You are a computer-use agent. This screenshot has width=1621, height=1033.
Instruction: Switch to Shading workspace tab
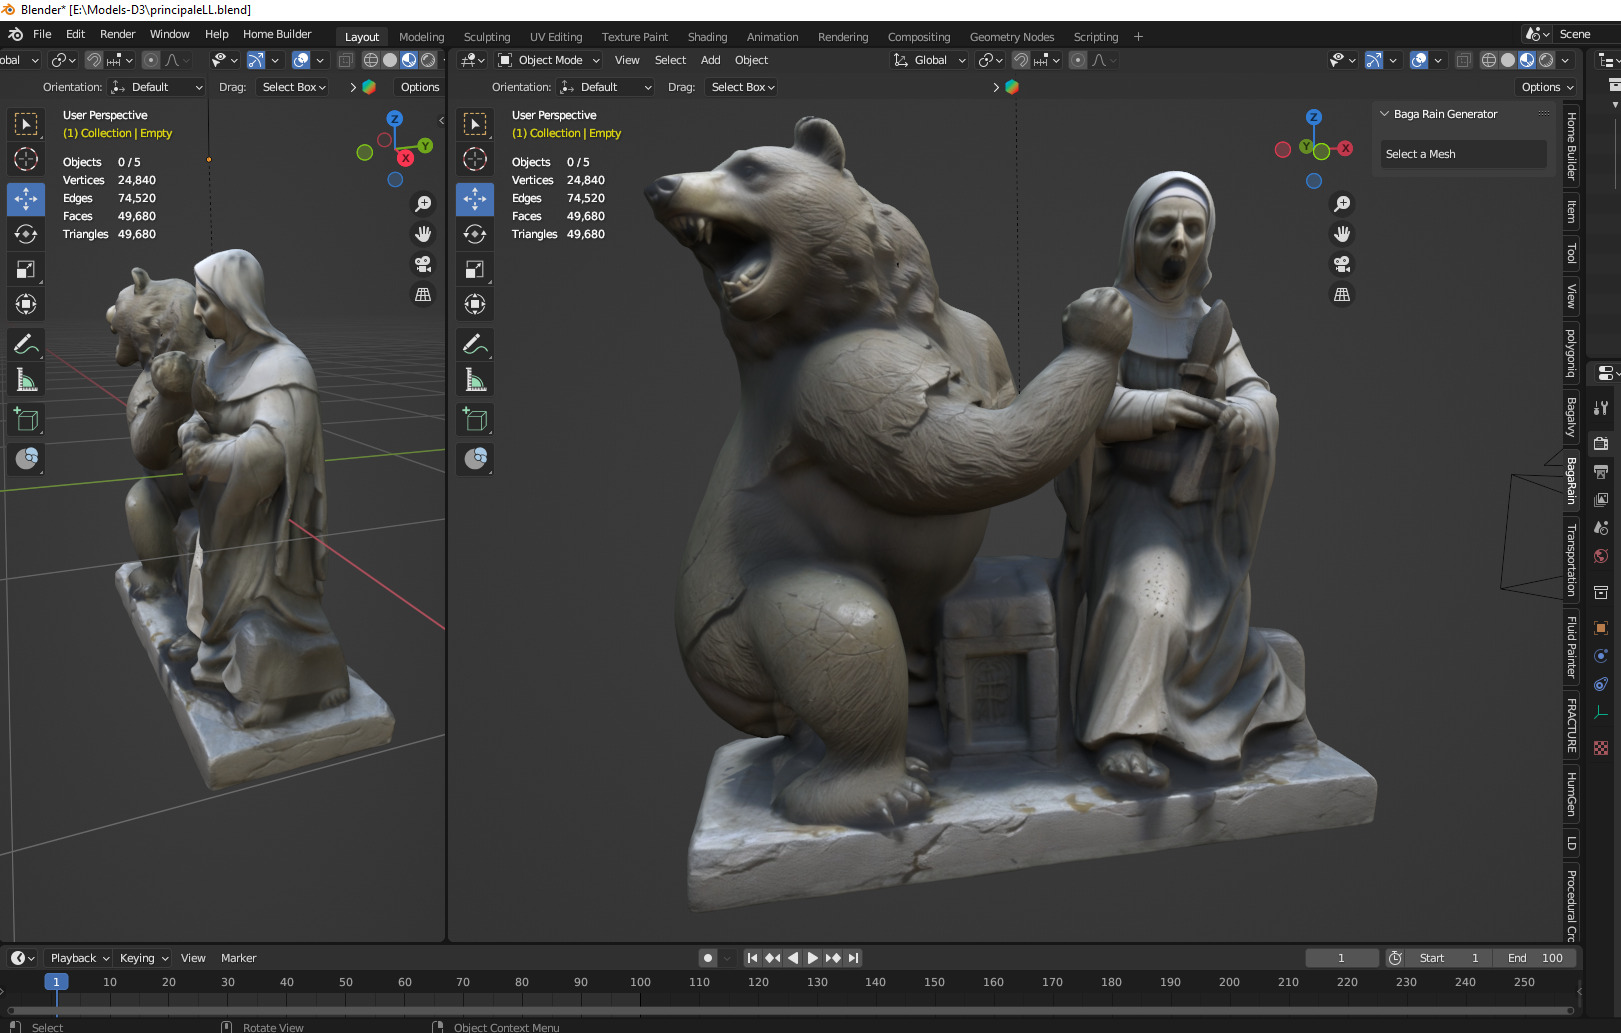tap(707, 37)
